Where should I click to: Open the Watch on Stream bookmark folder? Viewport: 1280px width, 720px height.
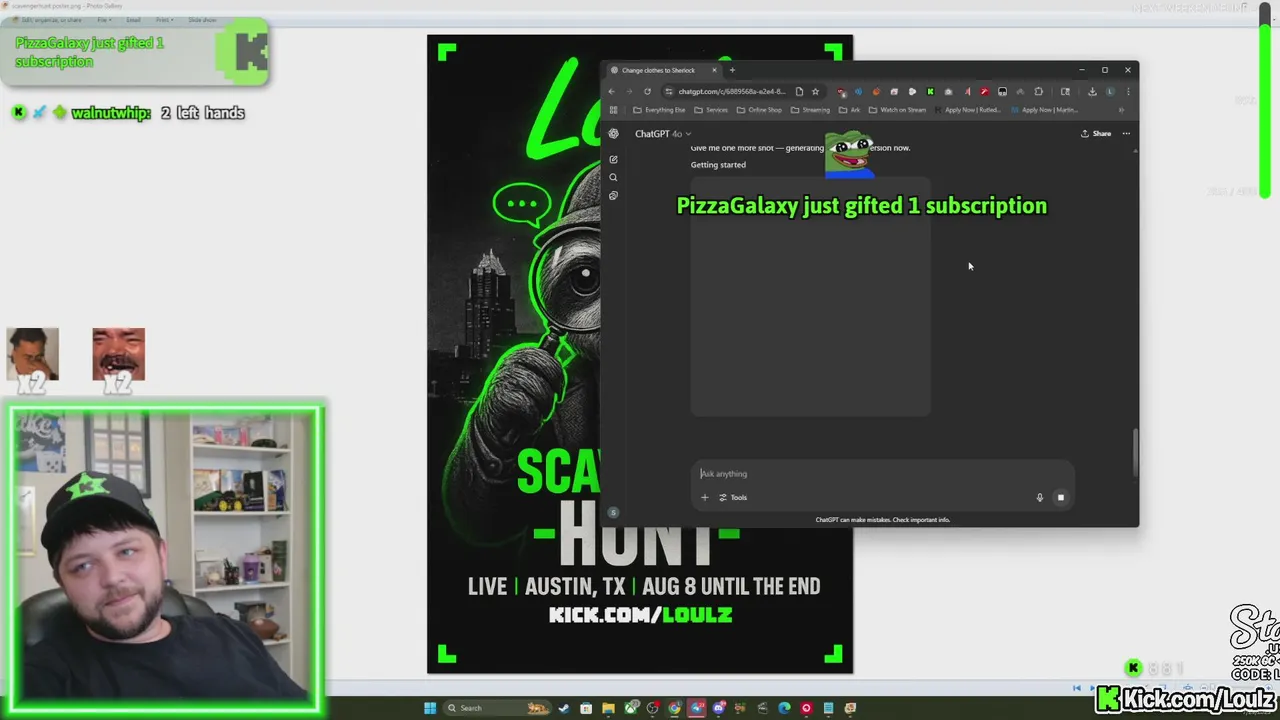[x=897, y=110]
